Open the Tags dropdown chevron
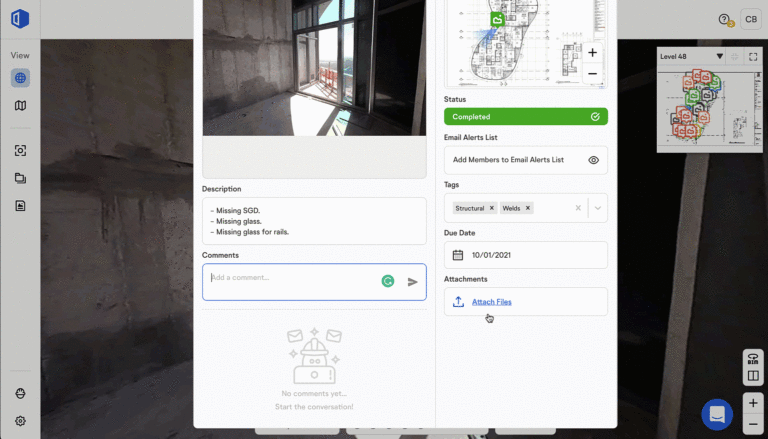768x439 pixels. click(x=597, y=208)
